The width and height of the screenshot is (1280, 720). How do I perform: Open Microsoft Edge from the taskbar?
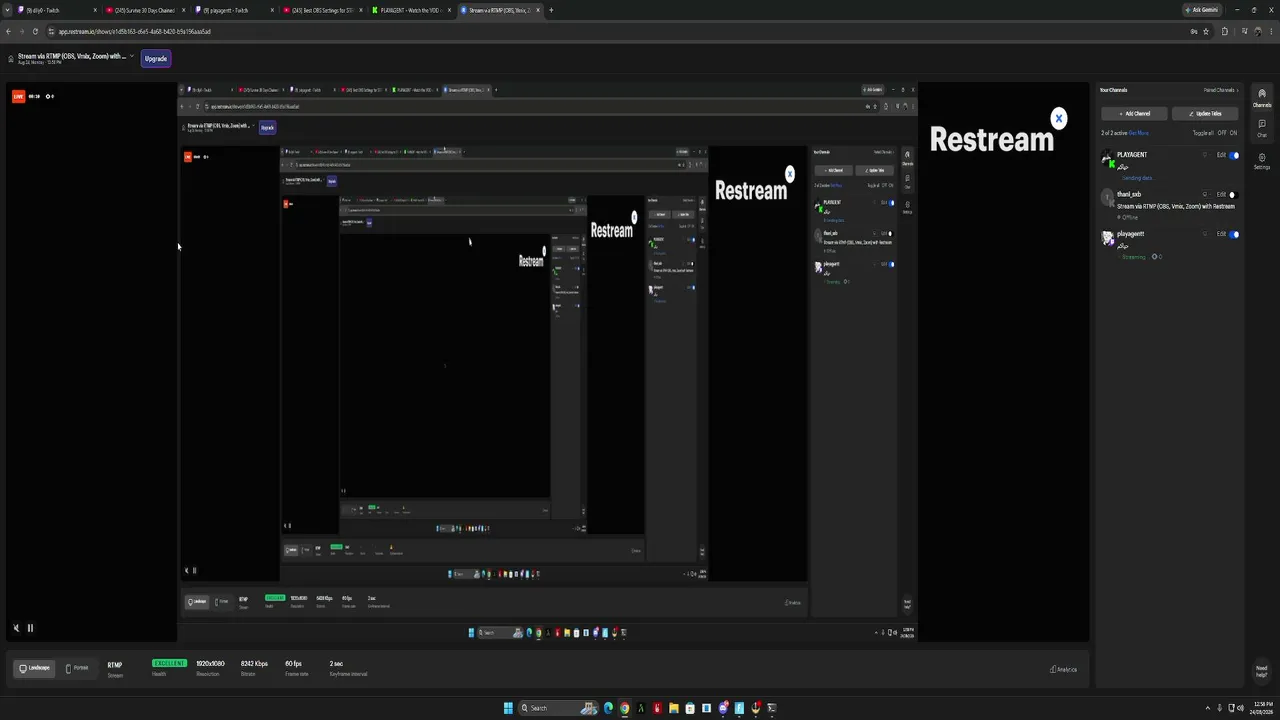[x=608, y=708]
